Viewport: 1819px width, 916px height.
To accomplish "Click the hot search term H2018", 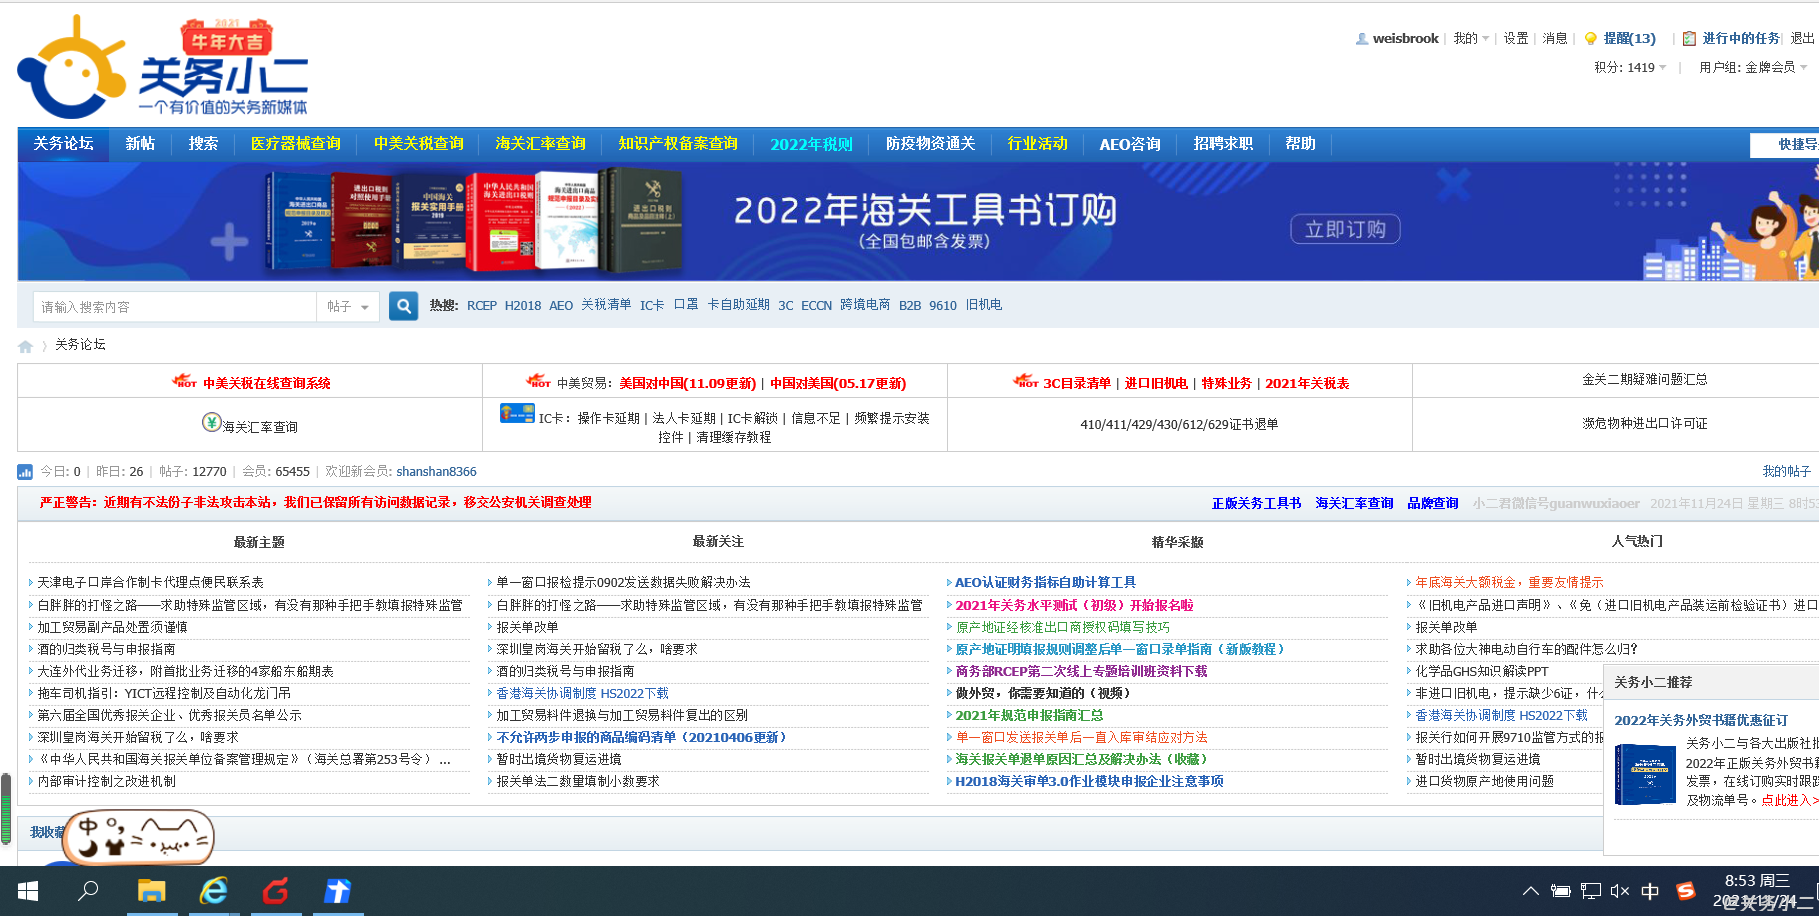I will point(523,306).
